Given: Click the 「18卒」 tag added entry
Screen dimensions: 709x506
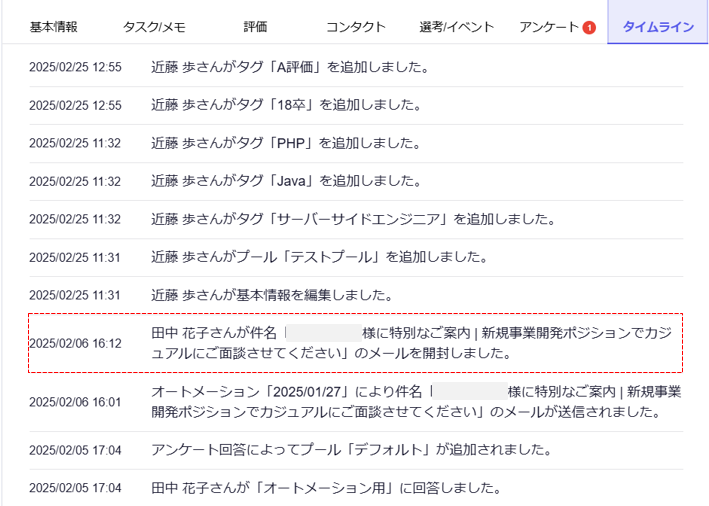Looking at the screenshot, I should (286, 105).
